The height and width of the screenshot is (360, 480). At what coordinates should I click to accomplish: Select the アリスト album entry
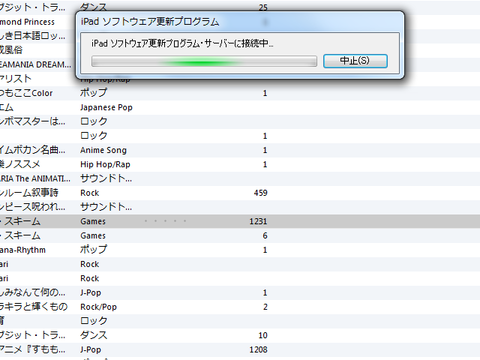(16, 79)
